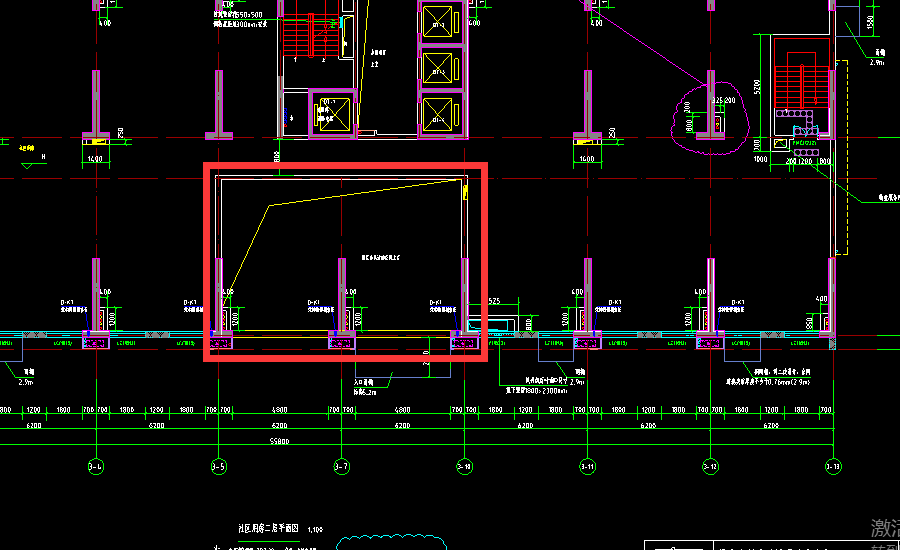The image size is (900, 550).
Task: Select the middle elevator car in right shaft
Action: pos(437,68)
